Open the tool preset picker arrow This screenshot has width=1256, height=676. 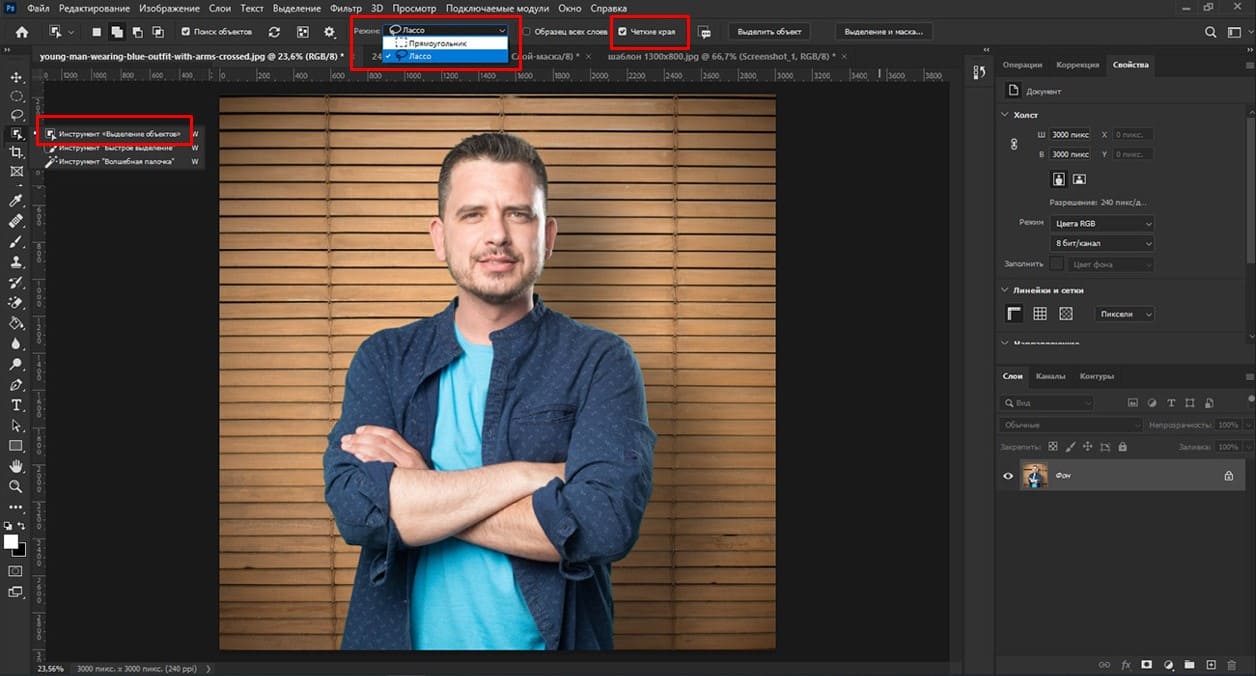point(71,32)
